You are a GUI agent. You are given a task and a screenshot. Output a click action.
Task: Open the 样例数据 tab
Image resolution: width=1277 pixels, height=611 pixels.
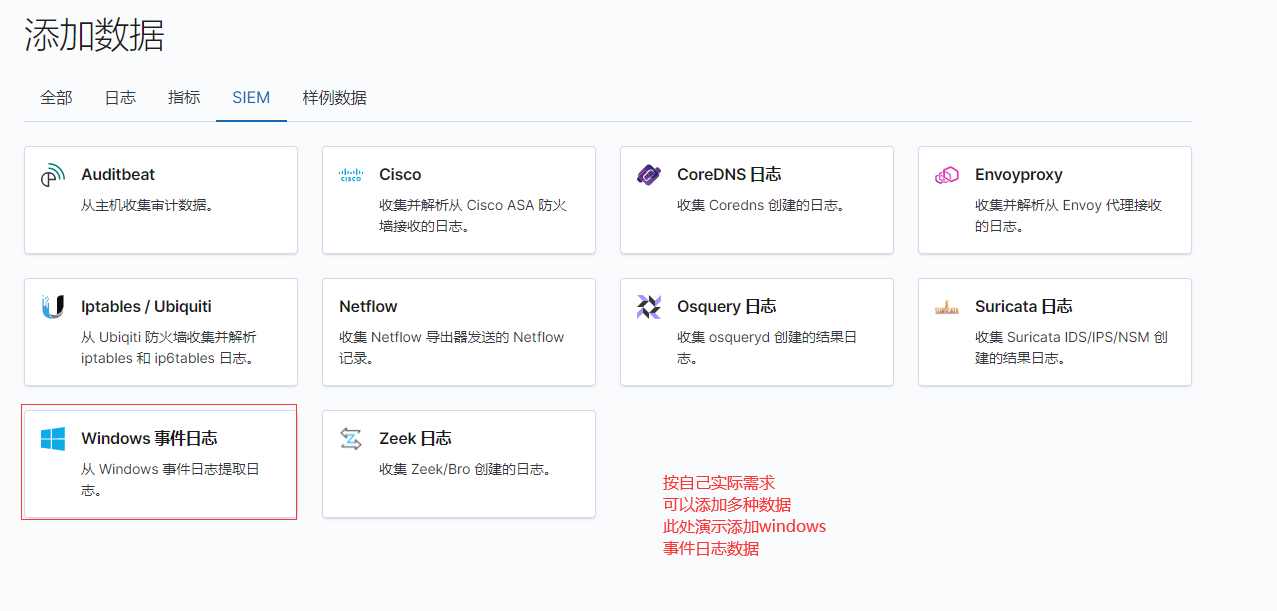[x=335, y=97]
